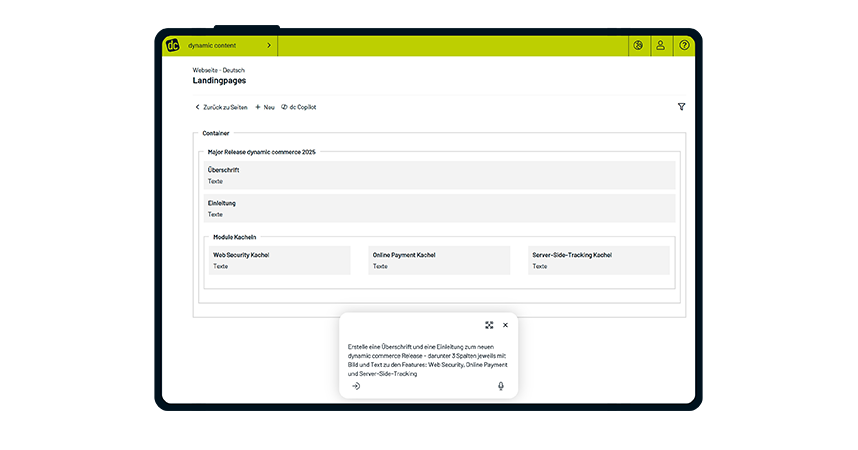The width and height of the screenshot is (858, 450).
Task: Click the Neu button
Action: [x=265, y=107]
